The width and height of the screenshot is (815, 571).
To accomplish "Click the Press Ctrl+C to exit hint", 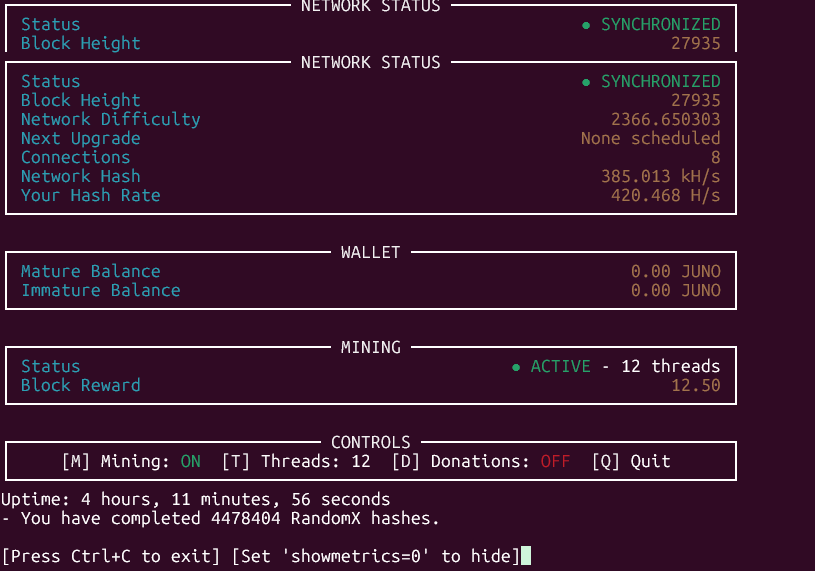I will tap(111, 556).
